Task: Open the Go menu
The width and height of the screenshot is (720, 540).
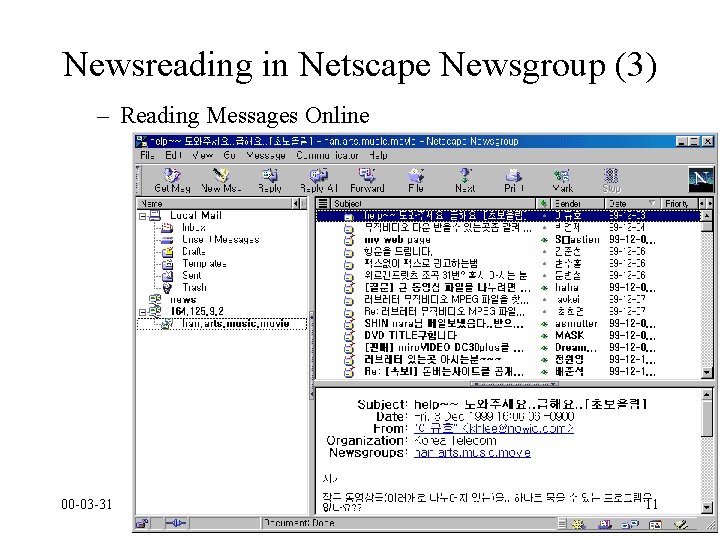Action: point(229,155)
